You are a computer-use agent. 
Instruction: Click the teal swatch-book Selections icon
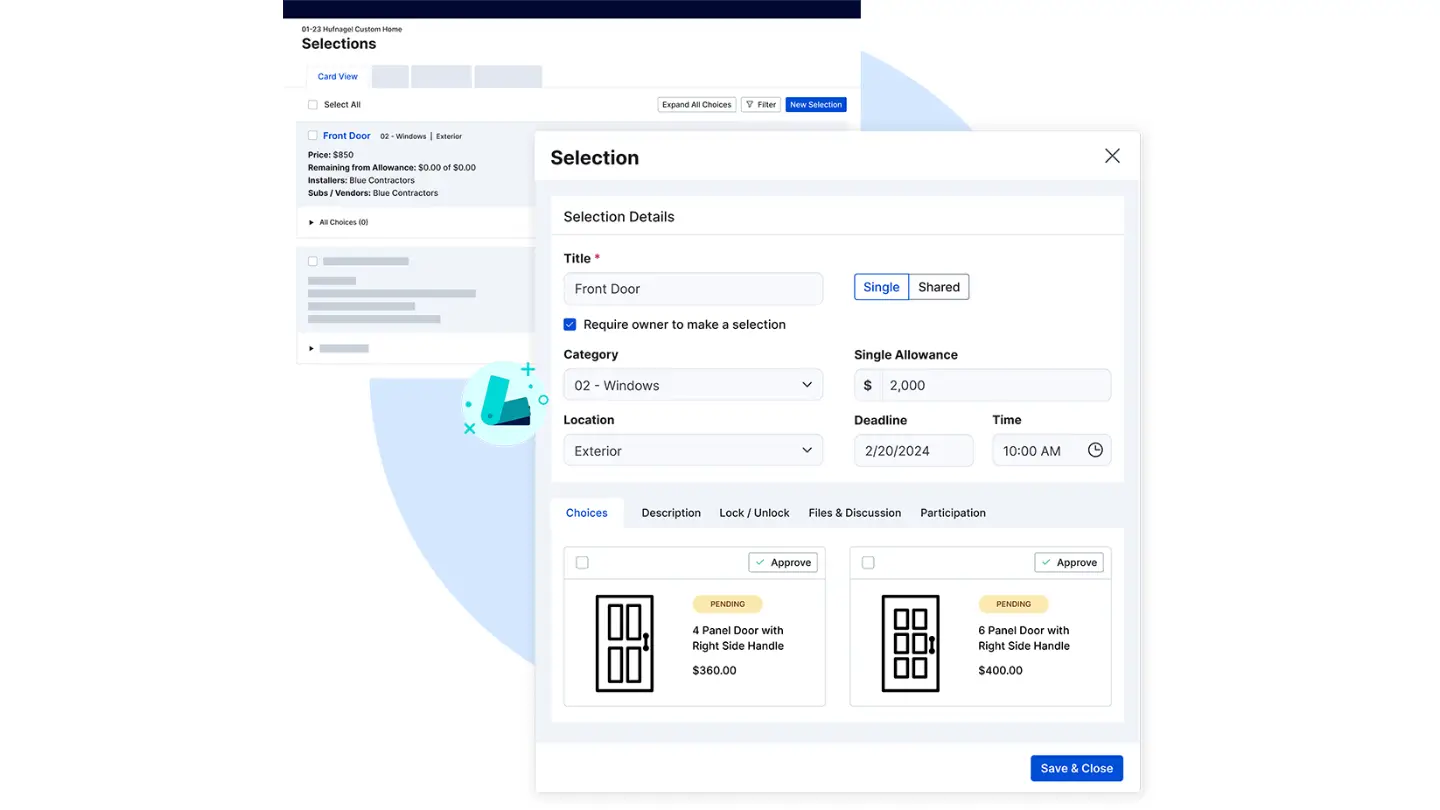(504, 403)
